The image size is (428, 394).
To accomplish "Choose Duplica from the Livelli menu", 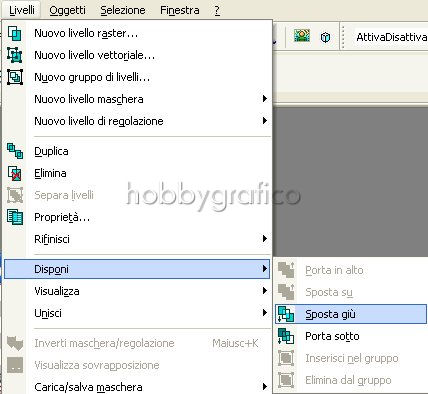I will [137, 151].
